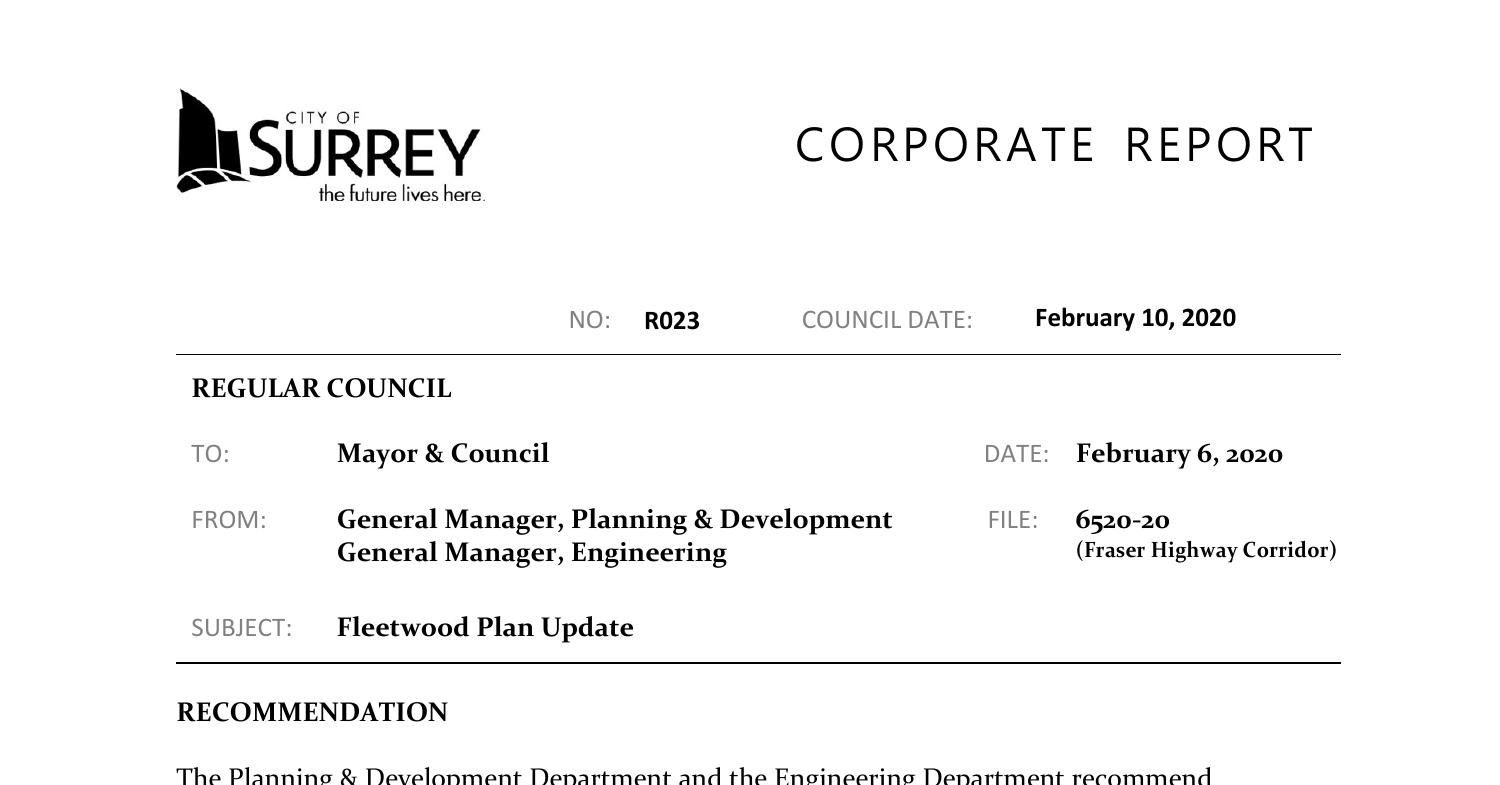1500x785 pixels.
Task: Click the REGULAR COUNCIL heading
Action: pyautogui.click(x=321, y=389)
